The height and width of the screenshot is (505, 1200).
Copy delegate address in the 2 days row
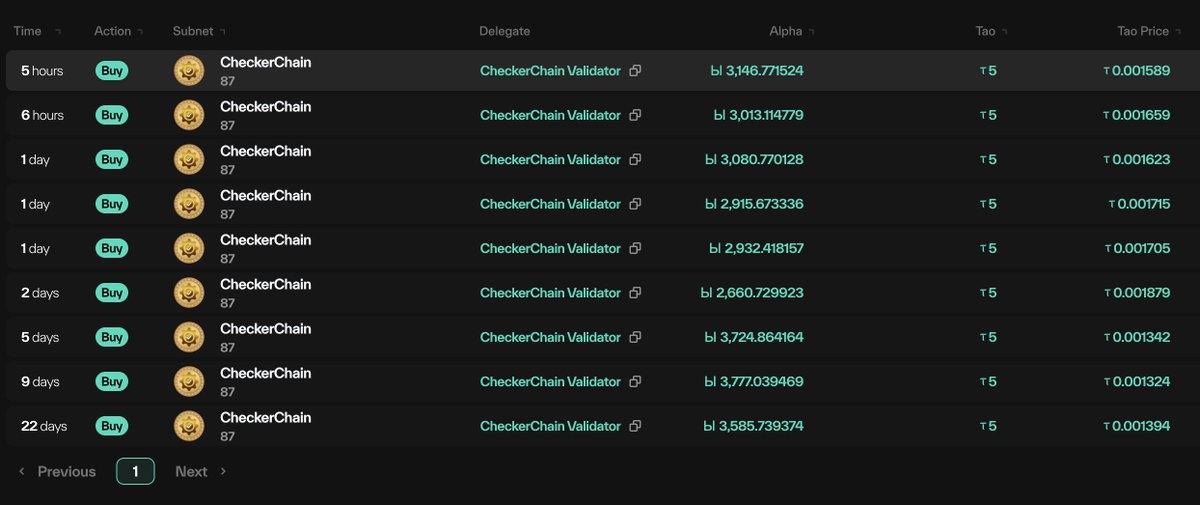pyautogui.click(x=635, y=293)
